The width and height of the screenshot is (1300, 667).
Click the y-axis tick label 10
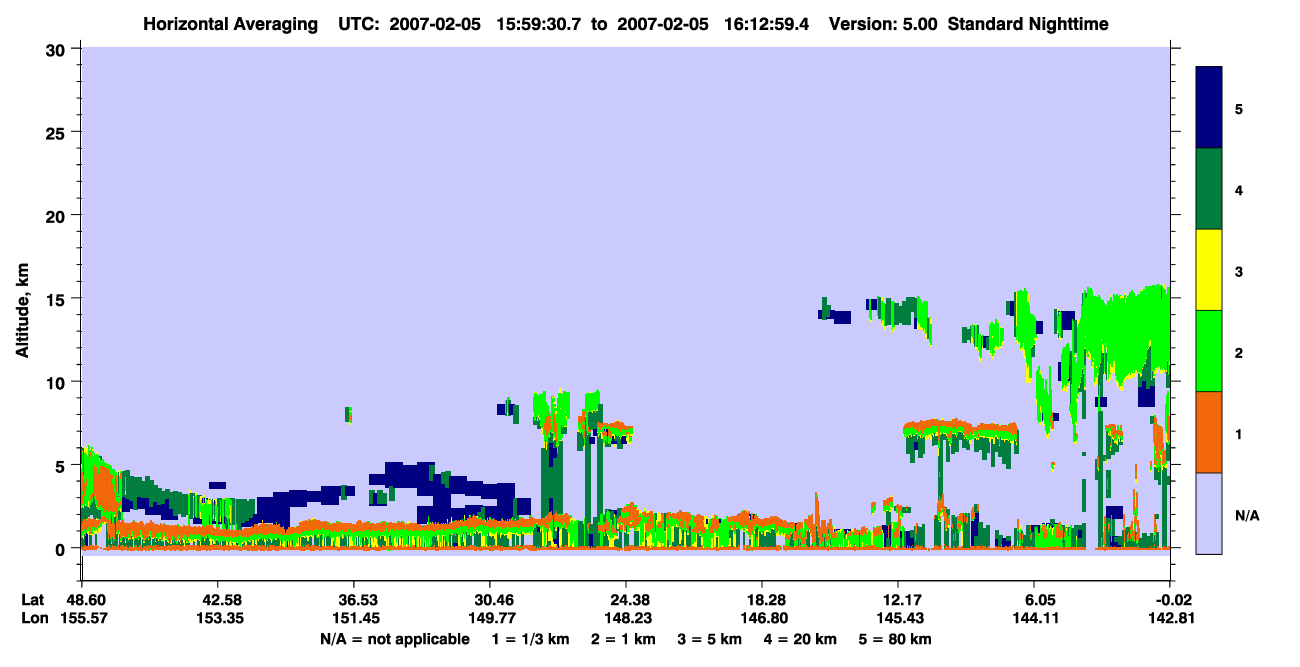(x=58, y=382)
